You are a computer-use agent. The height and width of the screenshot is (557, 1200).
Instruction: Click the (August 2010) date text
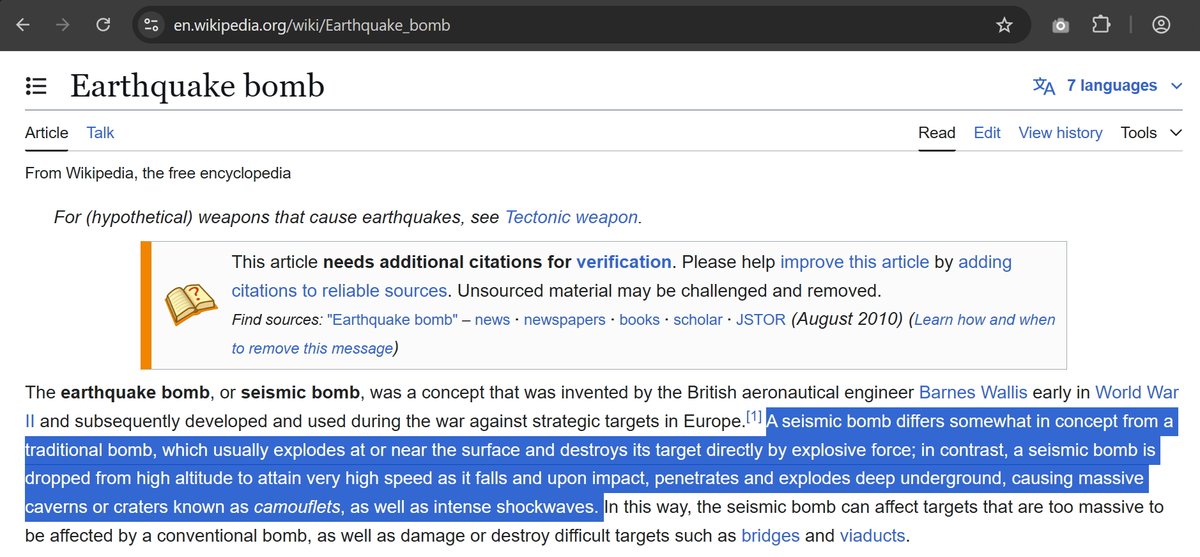[x=847, y=320]
